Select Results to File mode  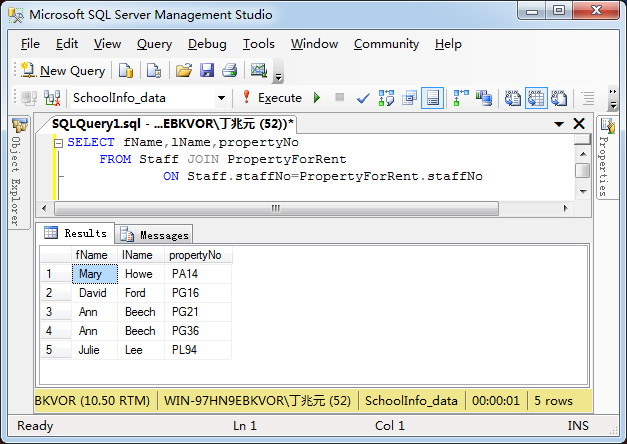[x=559, y=98]
